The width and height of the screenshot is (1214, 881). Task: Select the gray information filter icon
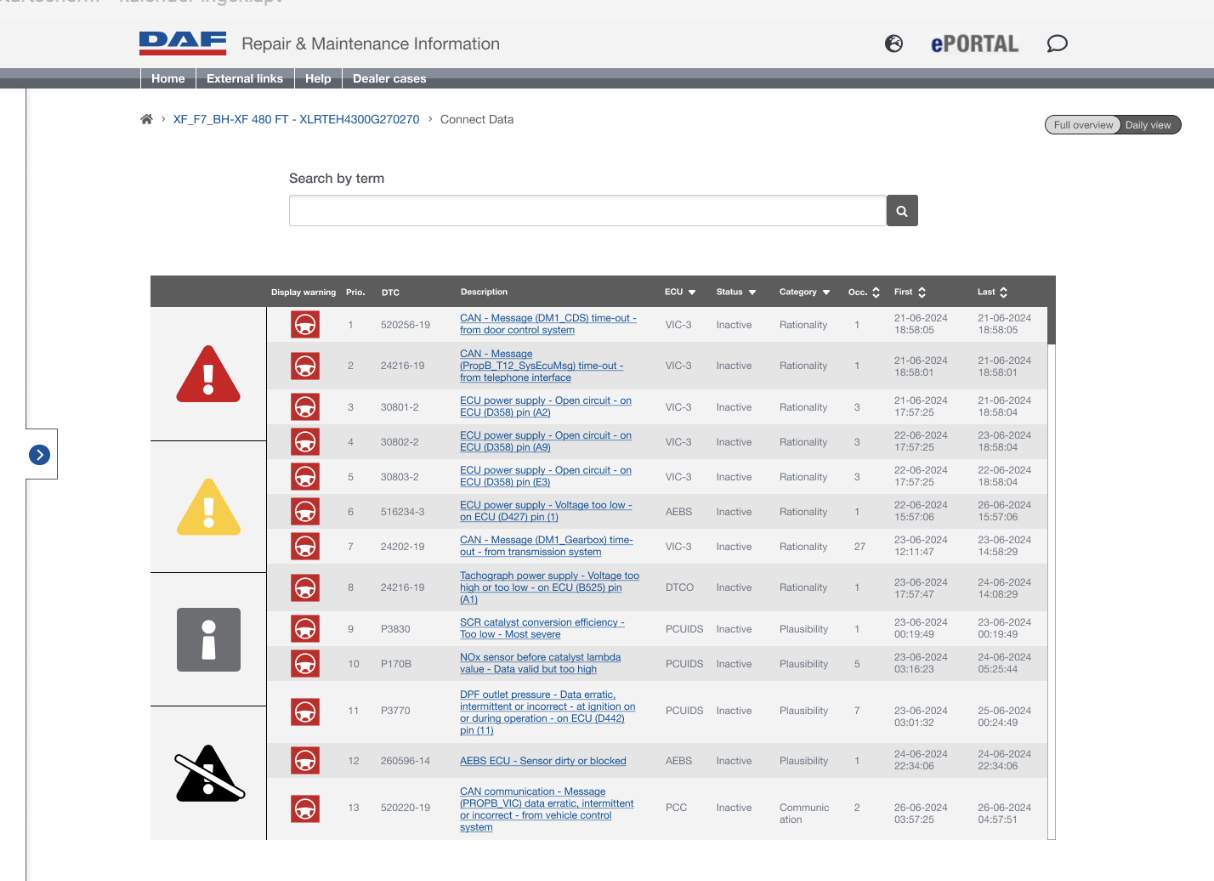(x=208, y=639)
